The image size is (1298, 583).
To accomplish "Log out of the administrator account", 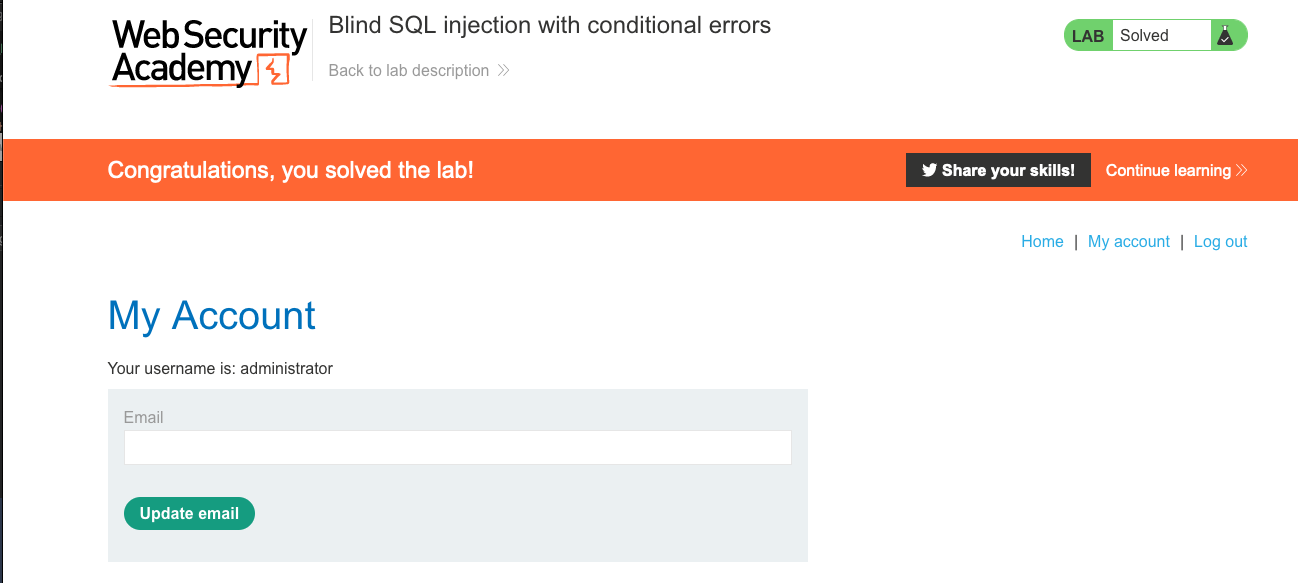I will pos(1220,241).
